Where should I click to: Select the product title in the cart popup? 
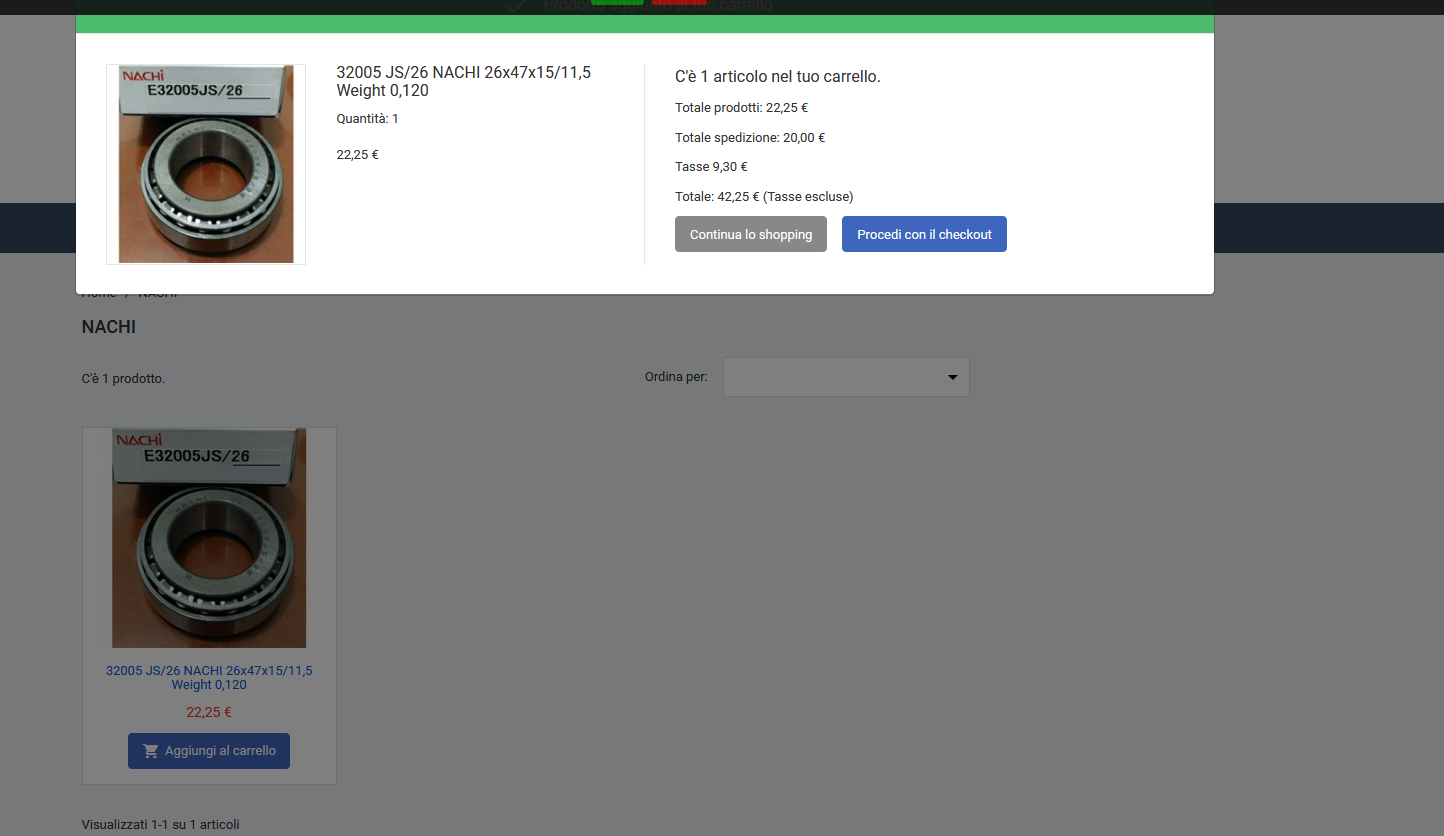click(x=464, y=81)
